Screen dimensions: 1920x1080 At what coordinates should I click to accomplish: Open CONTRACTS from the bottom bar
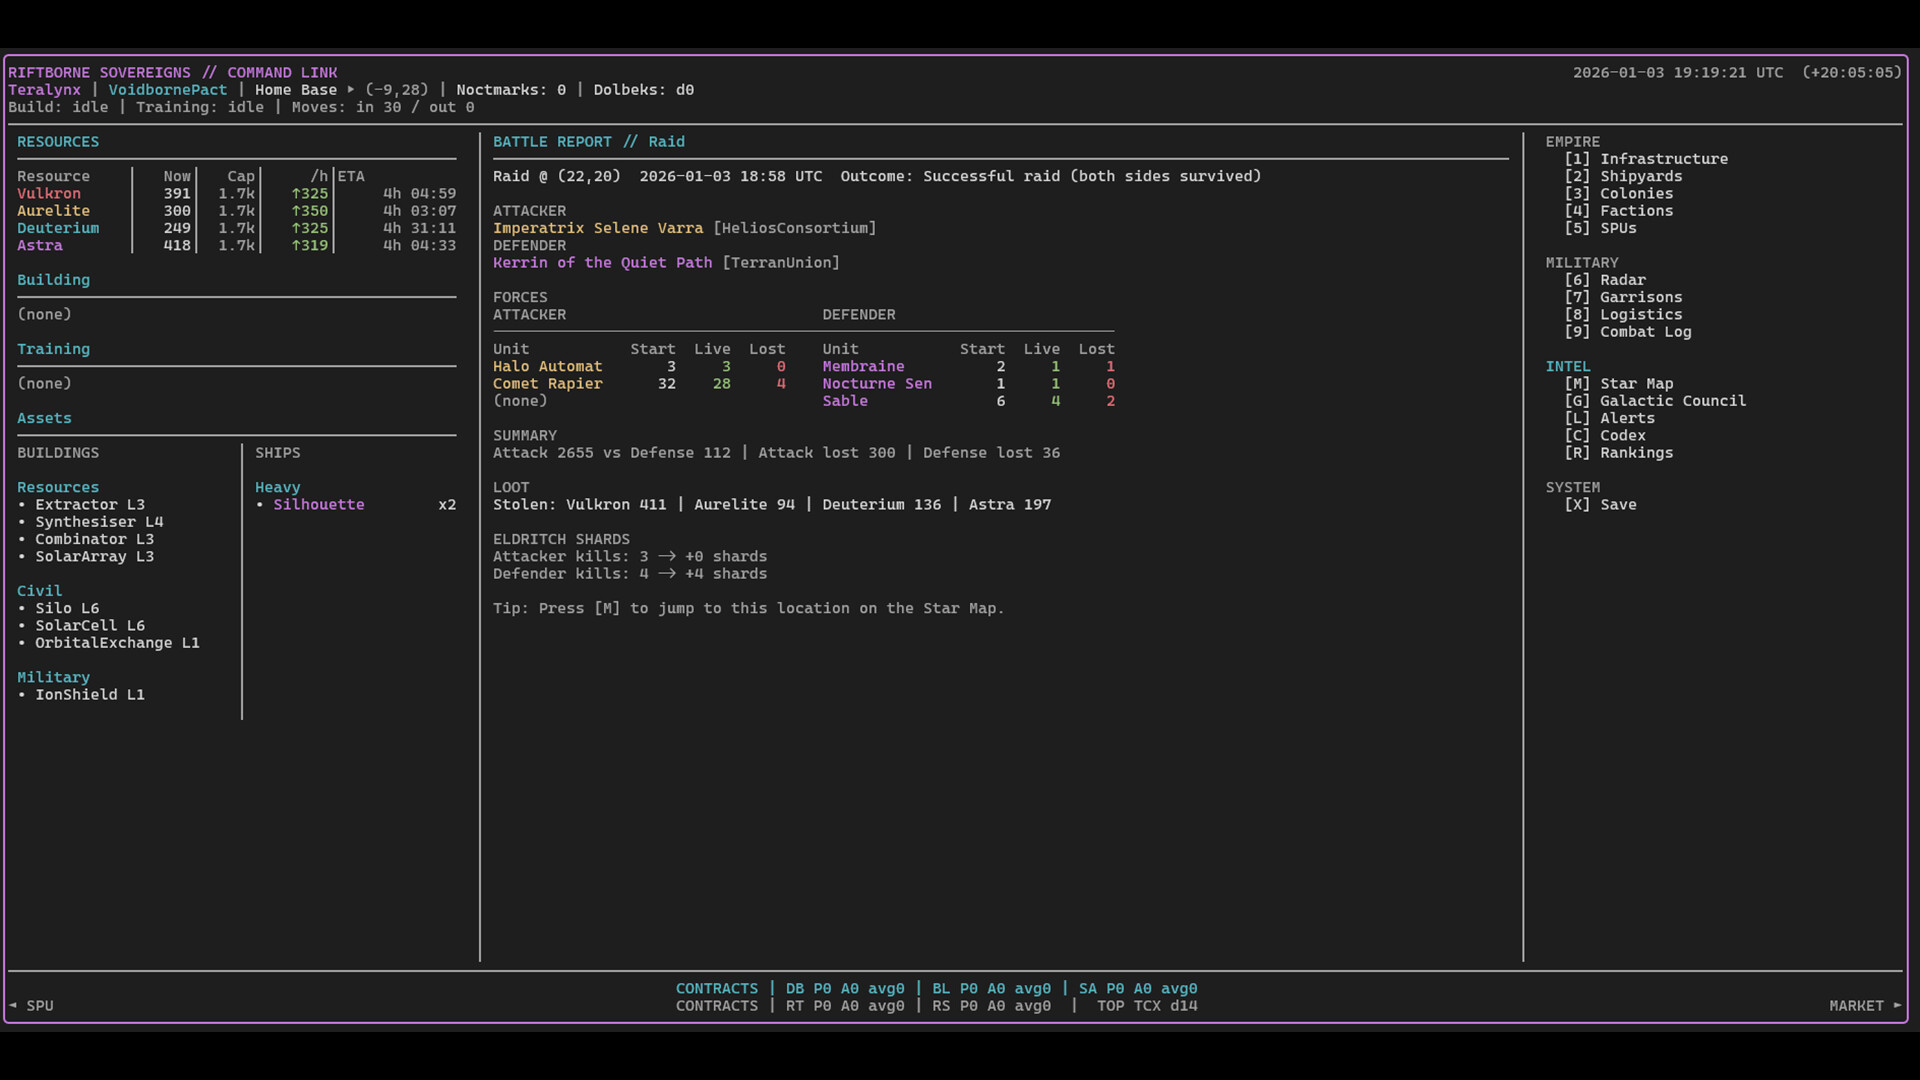(717, 988)
